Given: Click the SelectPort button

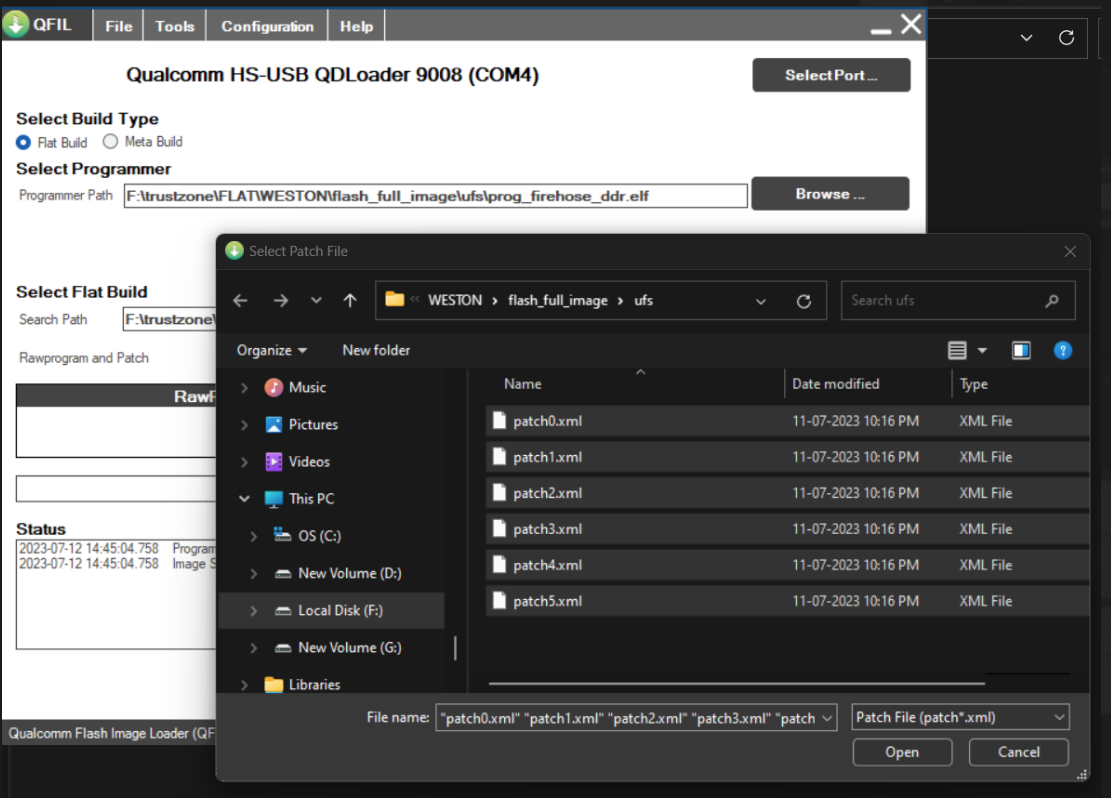Looking at the screenshot, I should (831, 75).
